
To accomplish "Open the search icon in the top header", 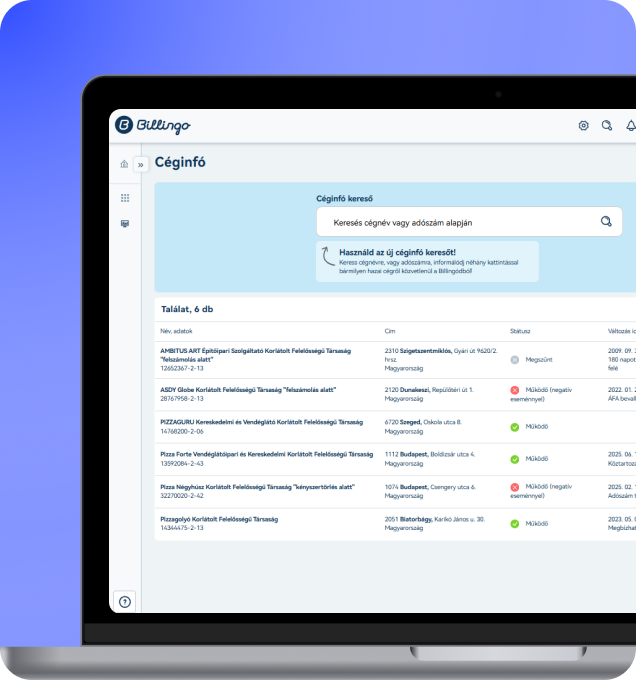I will [x=607, y=125].
